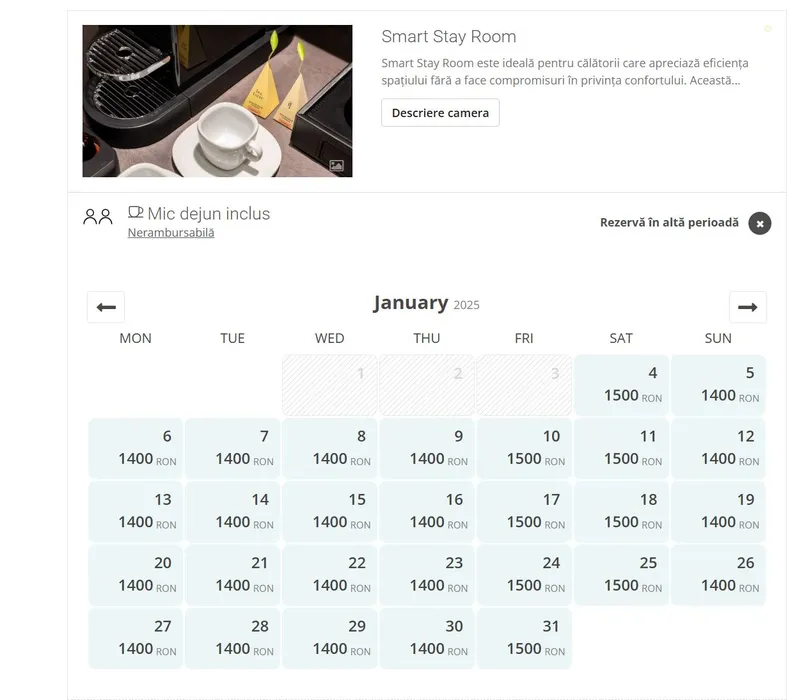This screenshot has height=700, width=790.
Task: Pick January 8 as the date
Action: point(330,448)
